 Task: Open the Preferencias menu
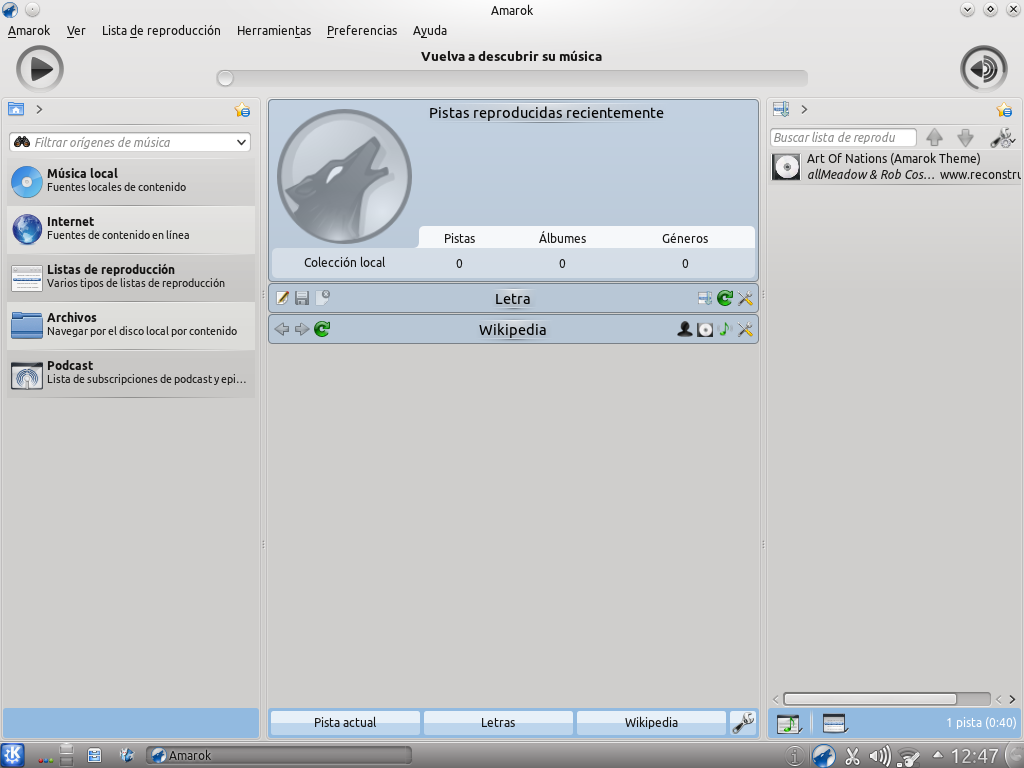(362, 31)
